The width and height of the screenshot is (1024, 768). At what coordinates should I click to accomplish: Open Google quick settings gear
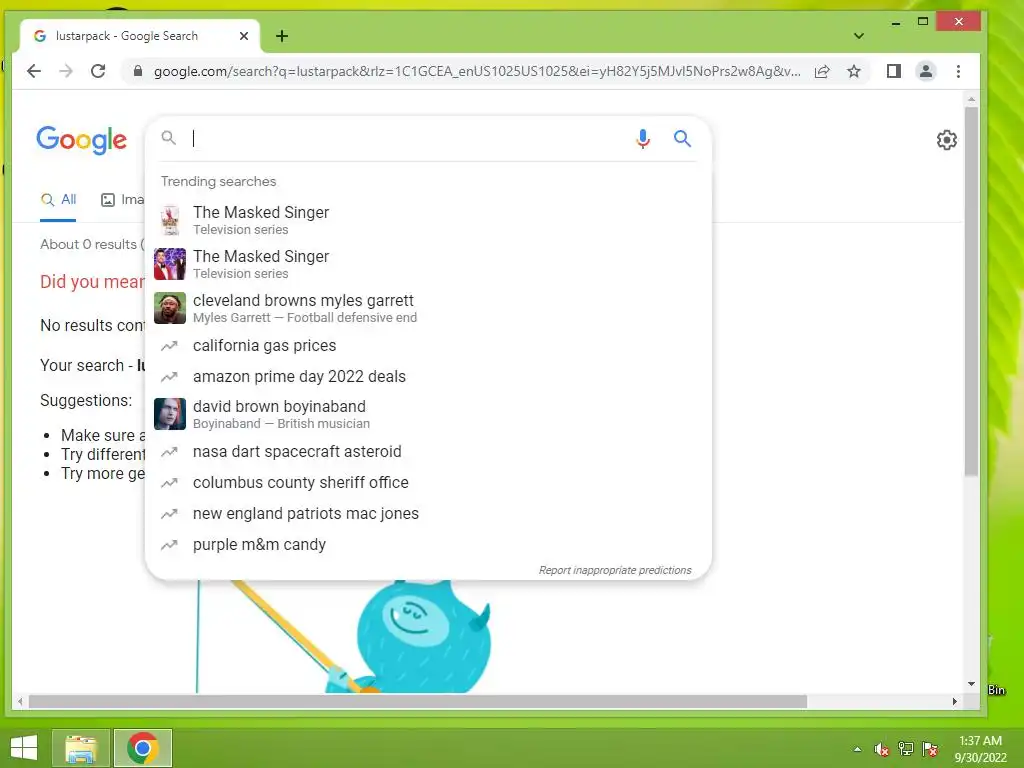click(946, 140)
